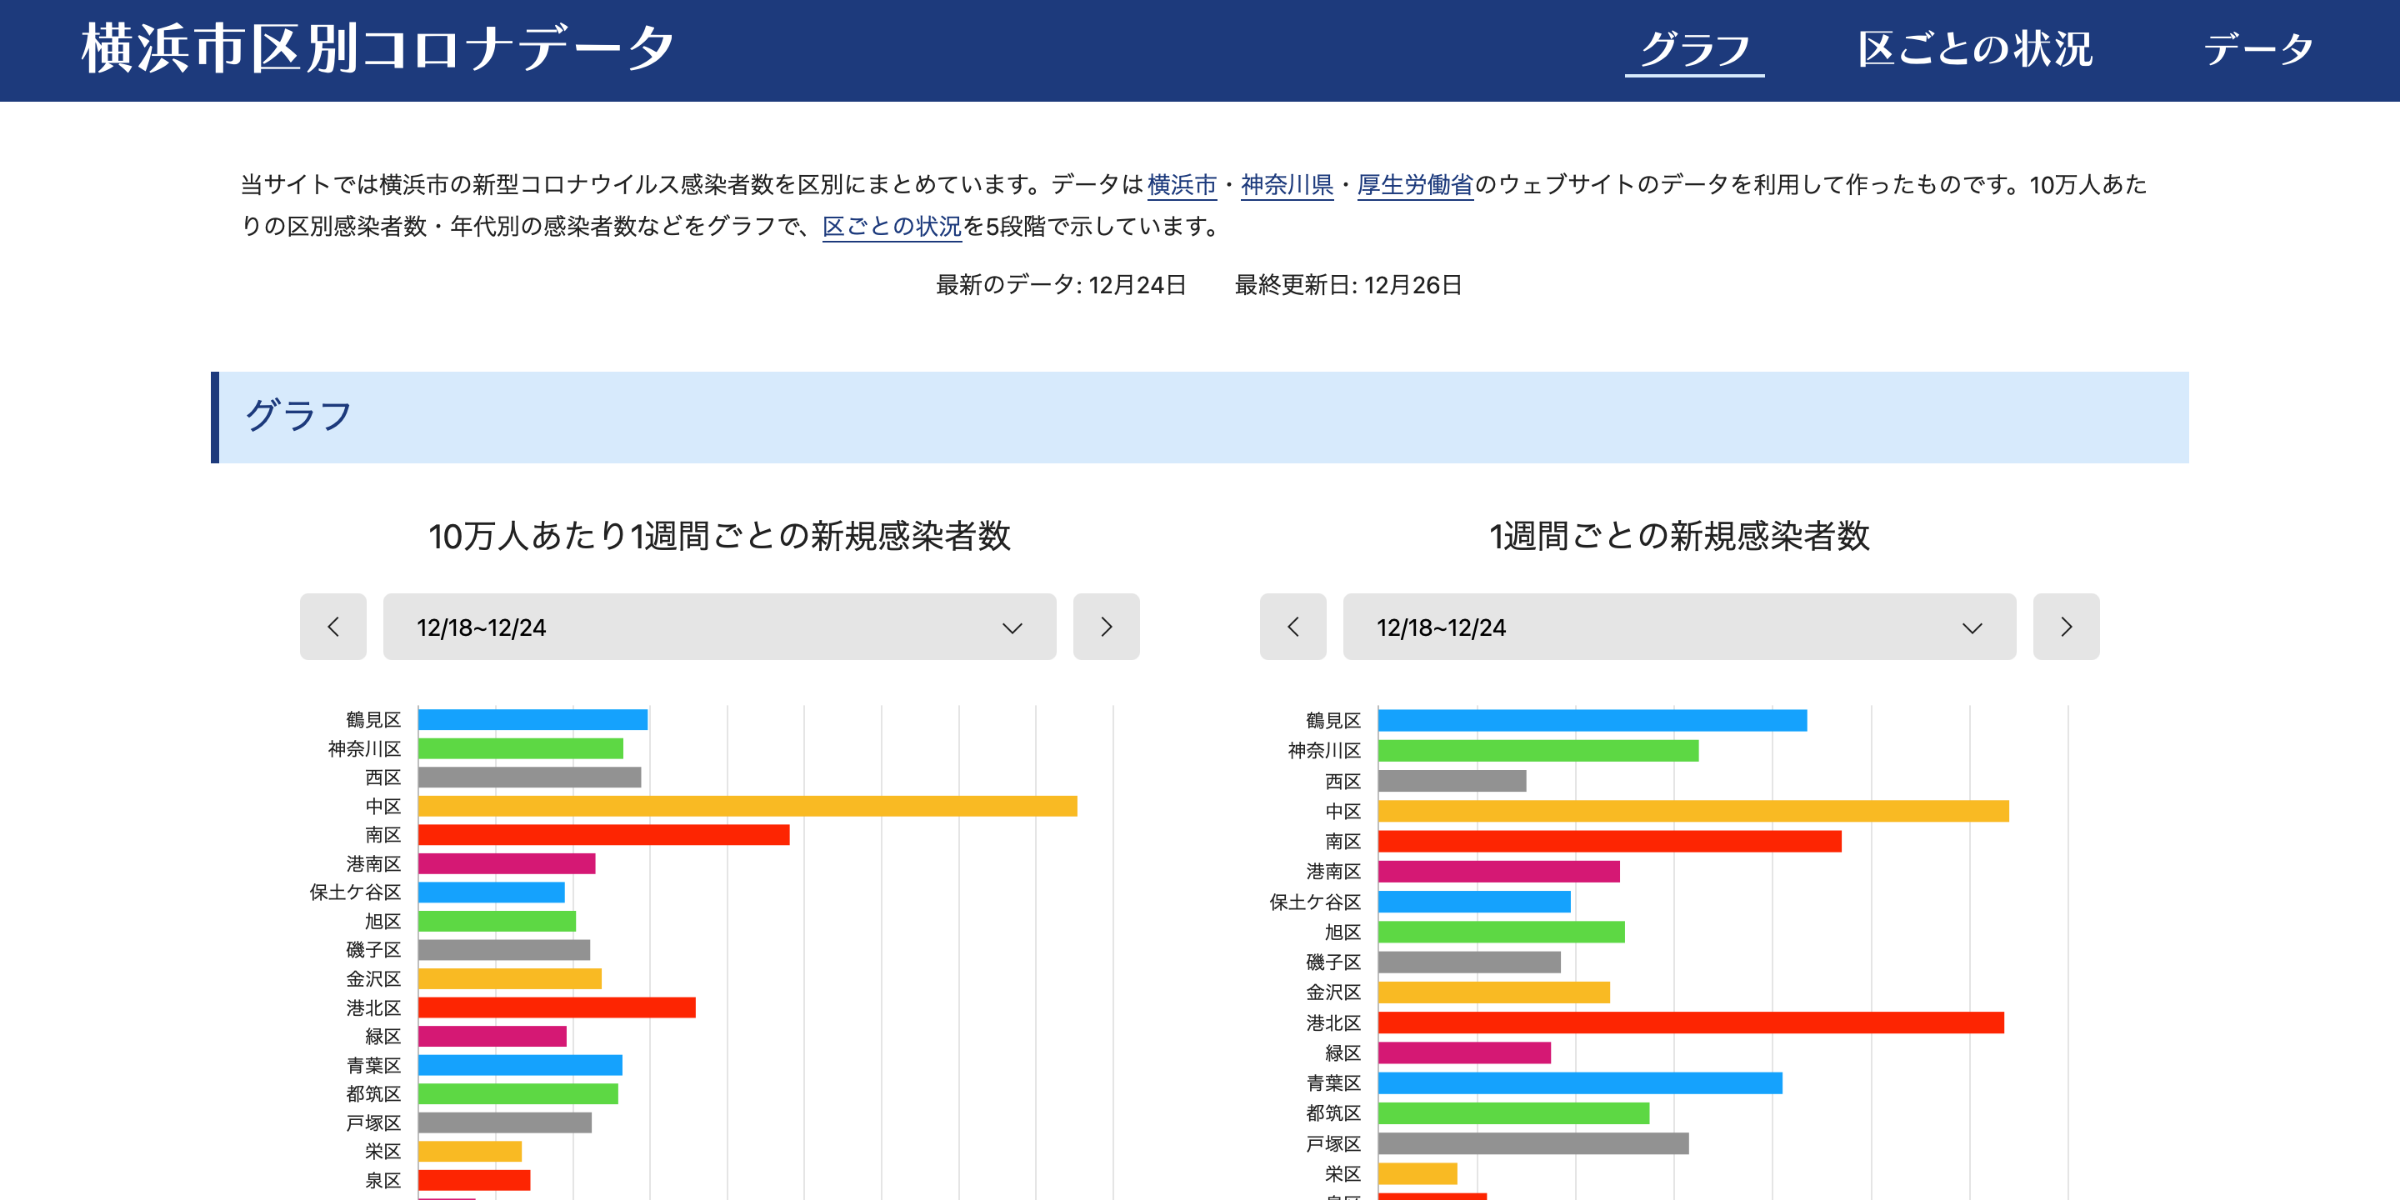Click 中区 orange bar in left chart

pos(747,806)
